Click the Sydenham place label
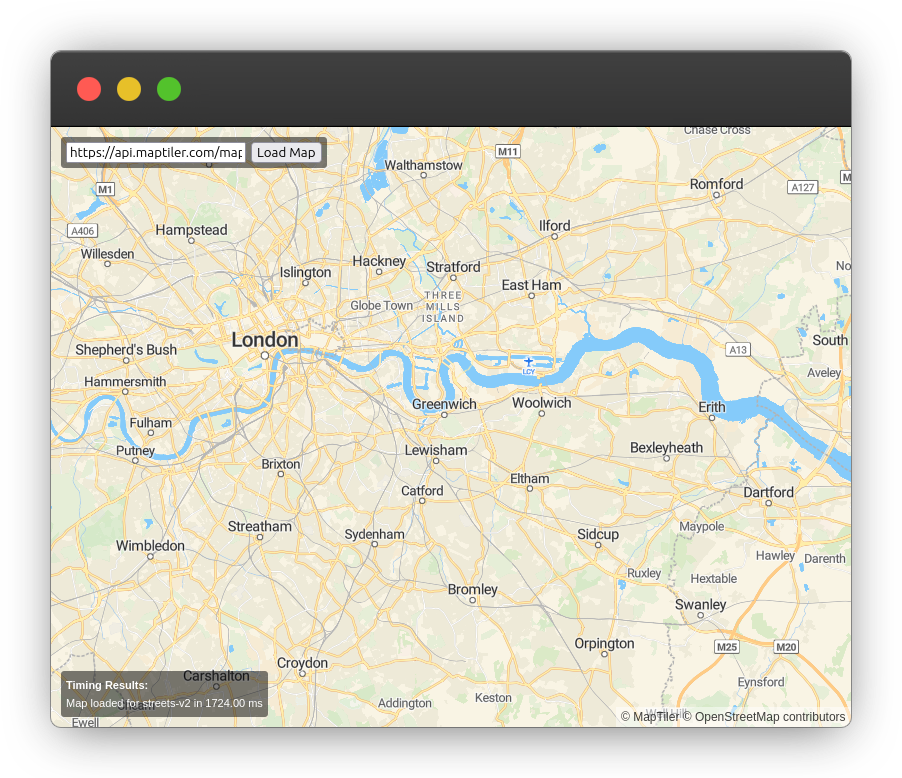The width and height of the screenshot is (902, 778). pyautogui.click(x=374, y=535)
